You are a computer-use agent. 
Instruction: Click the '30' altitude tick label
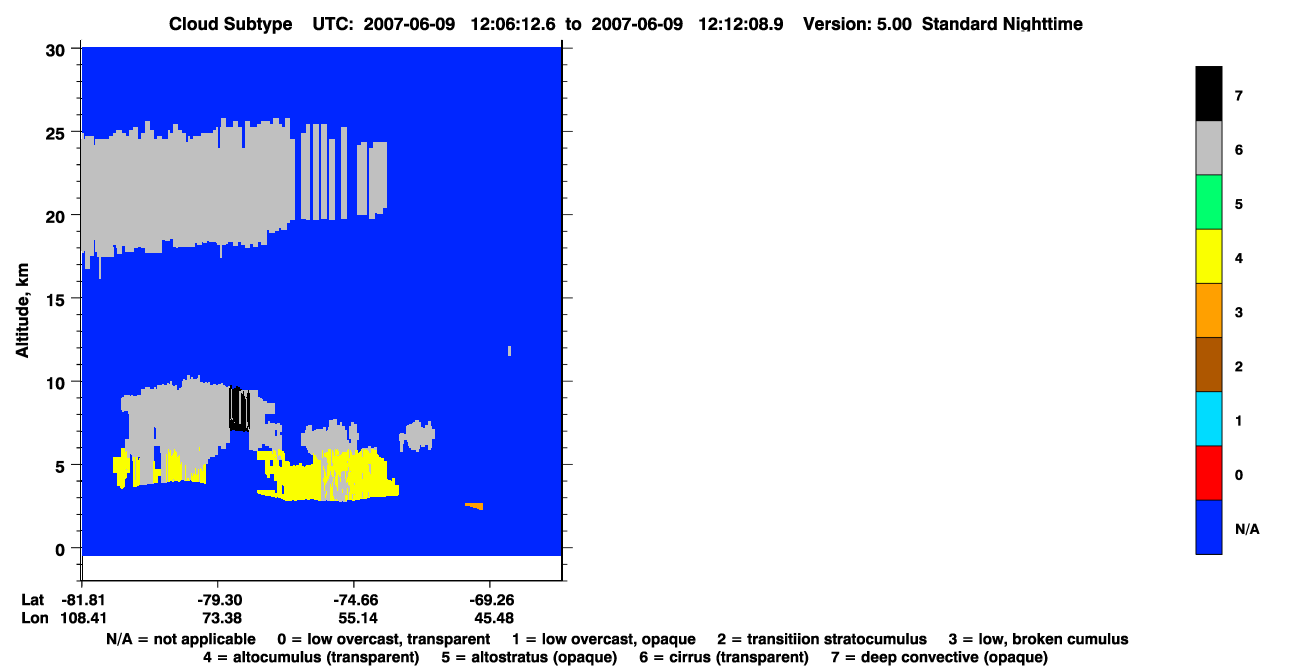click(x=58, y=49)
